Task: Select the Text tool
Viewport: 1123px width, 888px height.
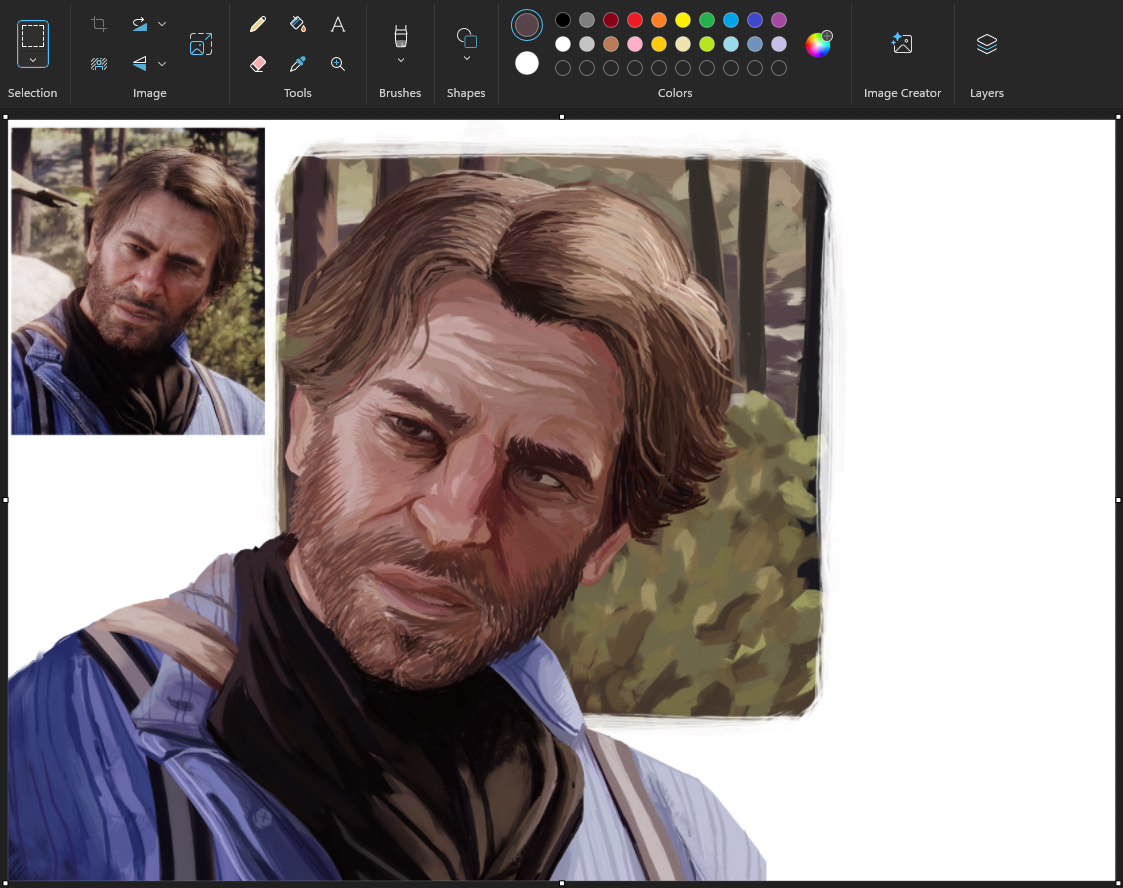Action: click(338, 24)
